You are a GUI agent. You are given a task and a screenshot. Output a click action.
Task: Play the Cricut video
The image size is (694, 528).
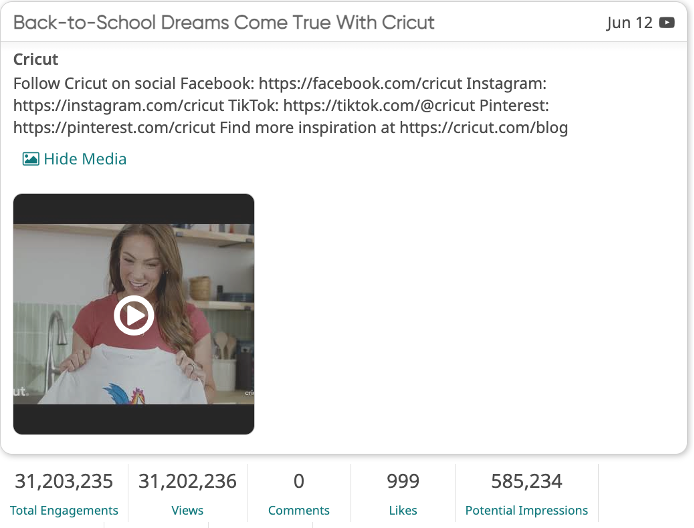pos(134,315)
